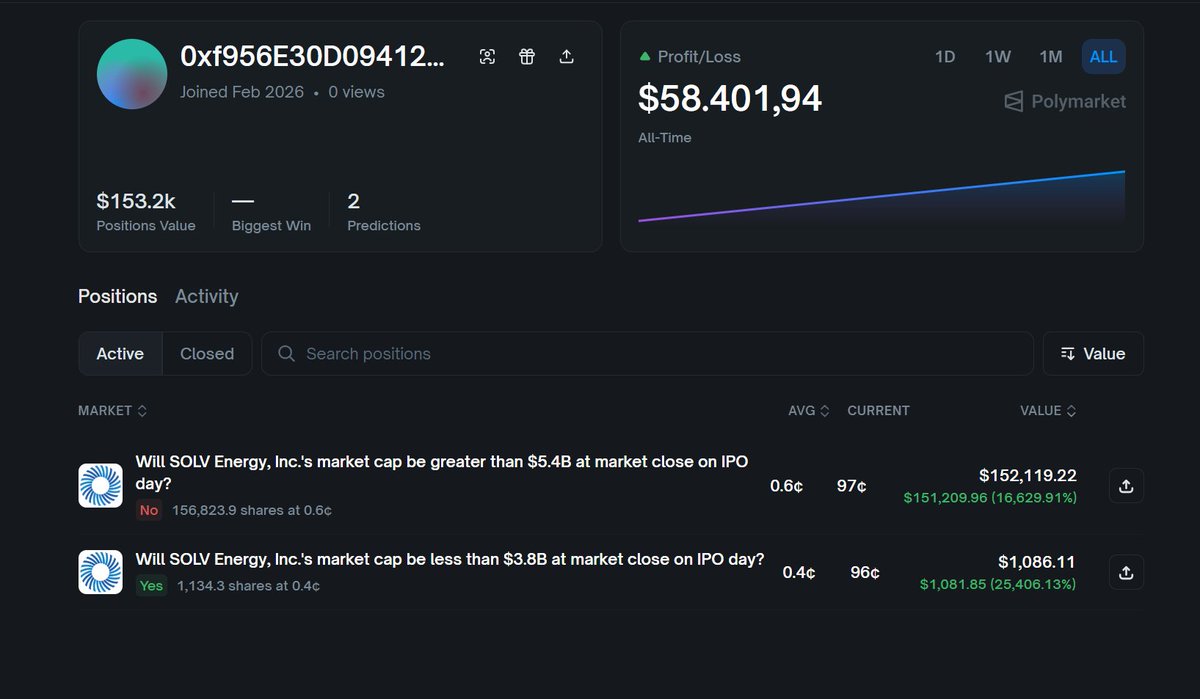Show Active positions
Image resolution: width=1200 pixels, height=699 pixels.
click(x=120, y=354)
